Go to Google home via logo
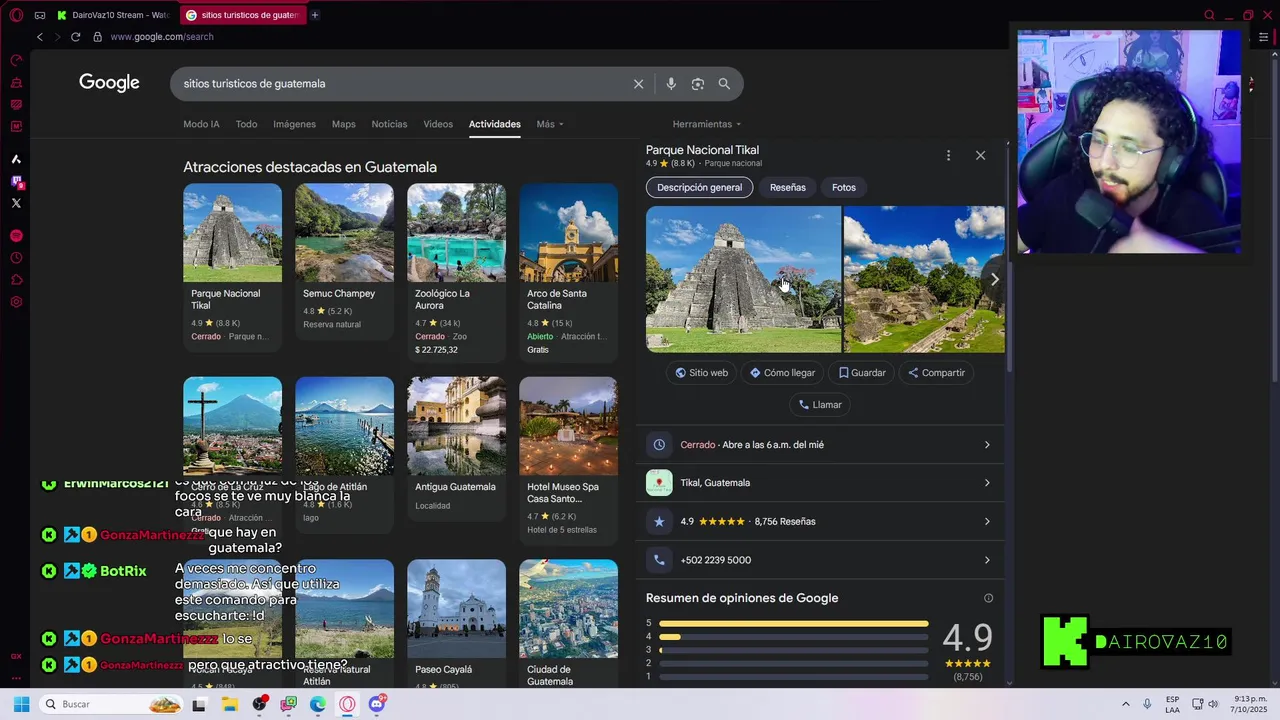The height and width of the screenshot is (720, 1280). point(109,83)
